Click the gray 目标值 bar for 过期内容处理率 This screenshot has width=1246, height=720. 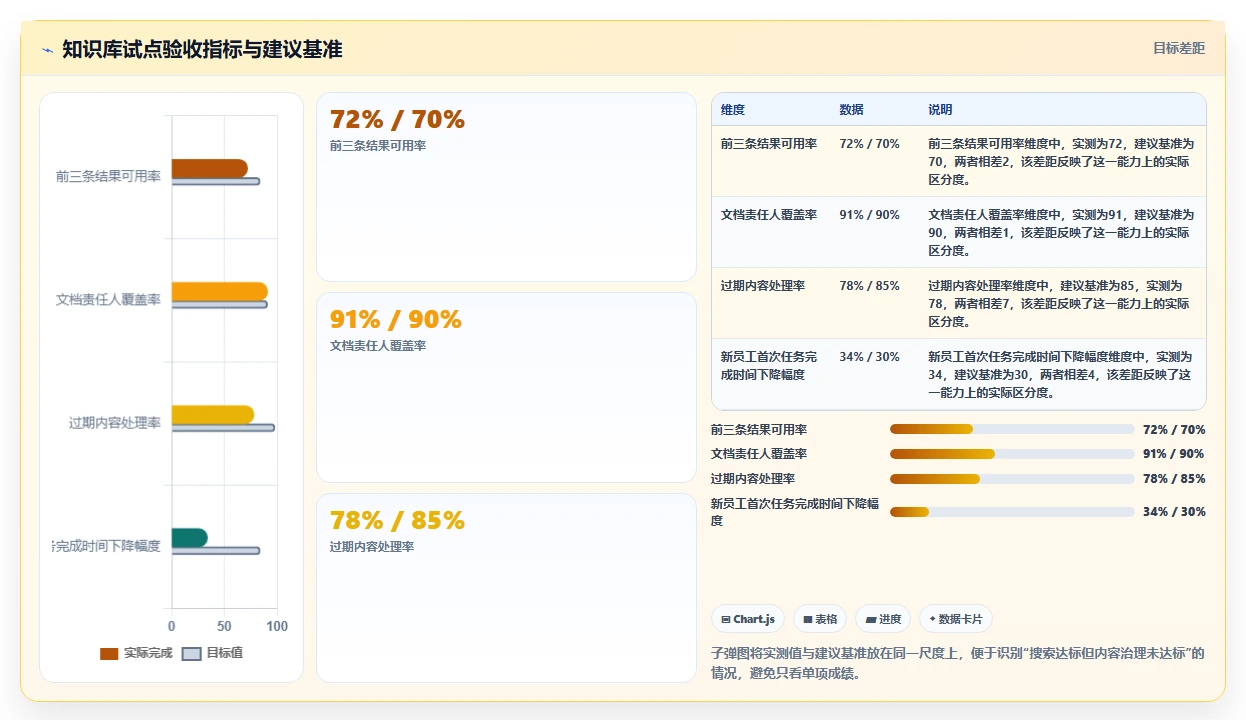click(x=223, y=428)
